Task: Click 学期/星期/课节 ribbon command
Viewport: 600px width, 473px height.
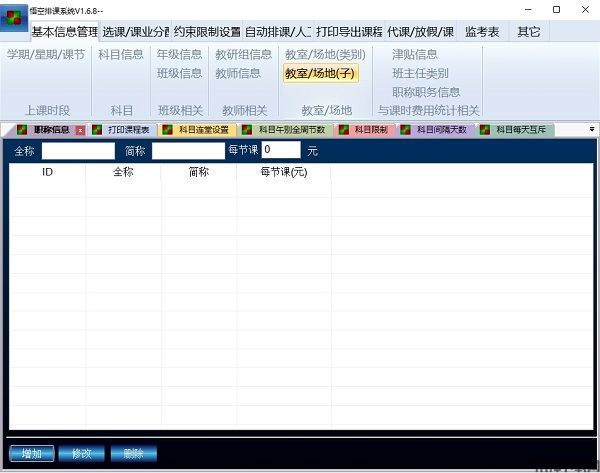Action: [46, 54]
